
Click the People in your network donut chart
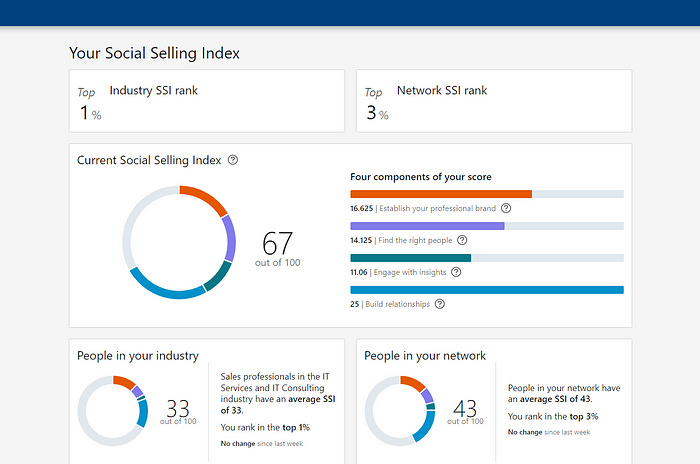[400, 411]
